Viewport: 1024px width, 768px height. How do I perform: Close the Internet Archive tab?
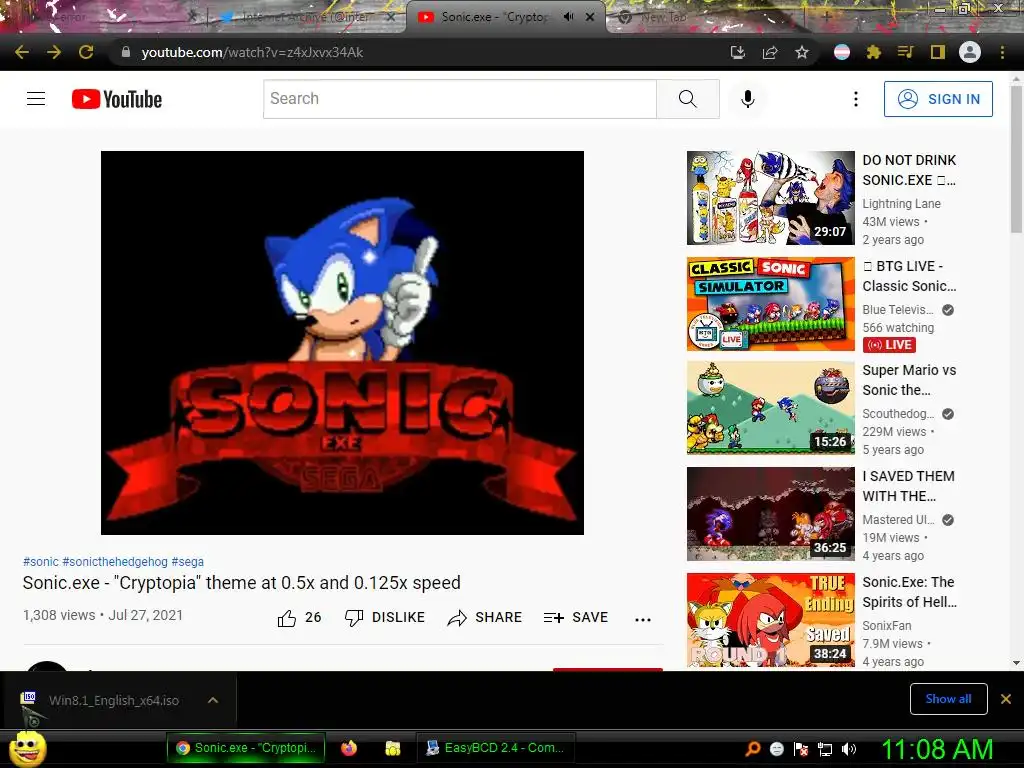(x=391, y=18)
